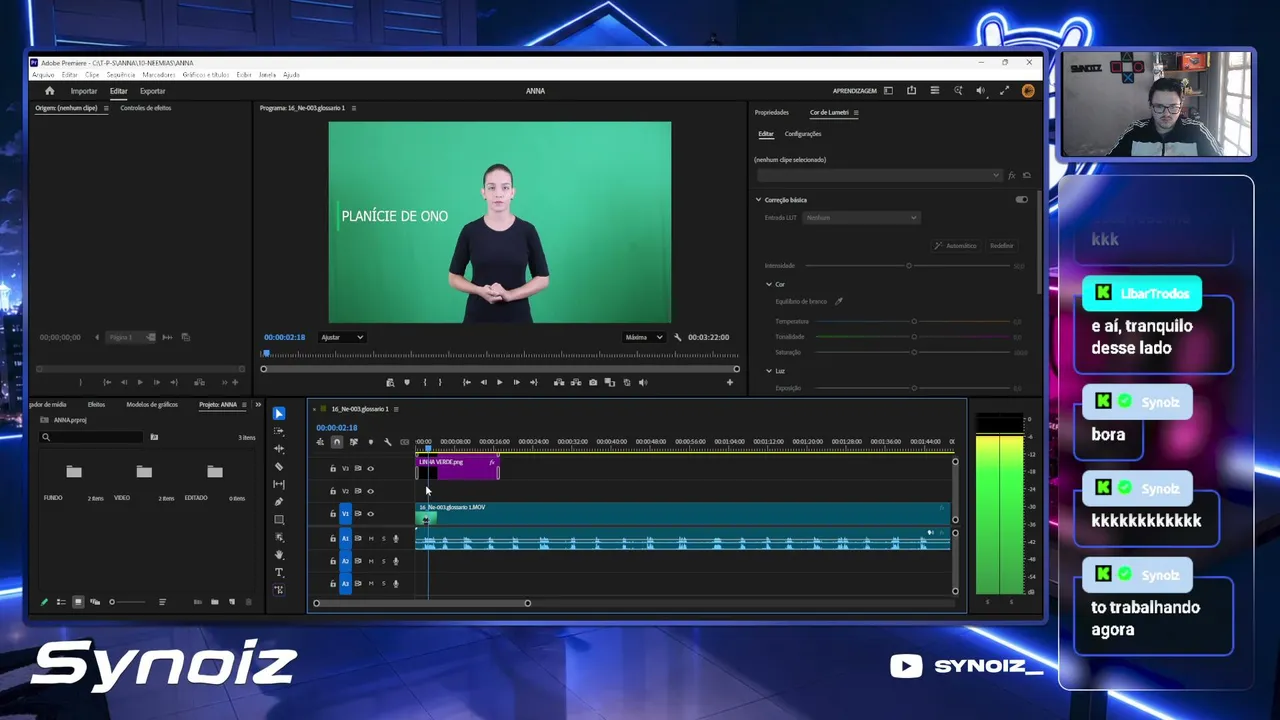This screenshot has width=1280, height=720.
Task: Select the Razor tool
Action: coord(279,467)
